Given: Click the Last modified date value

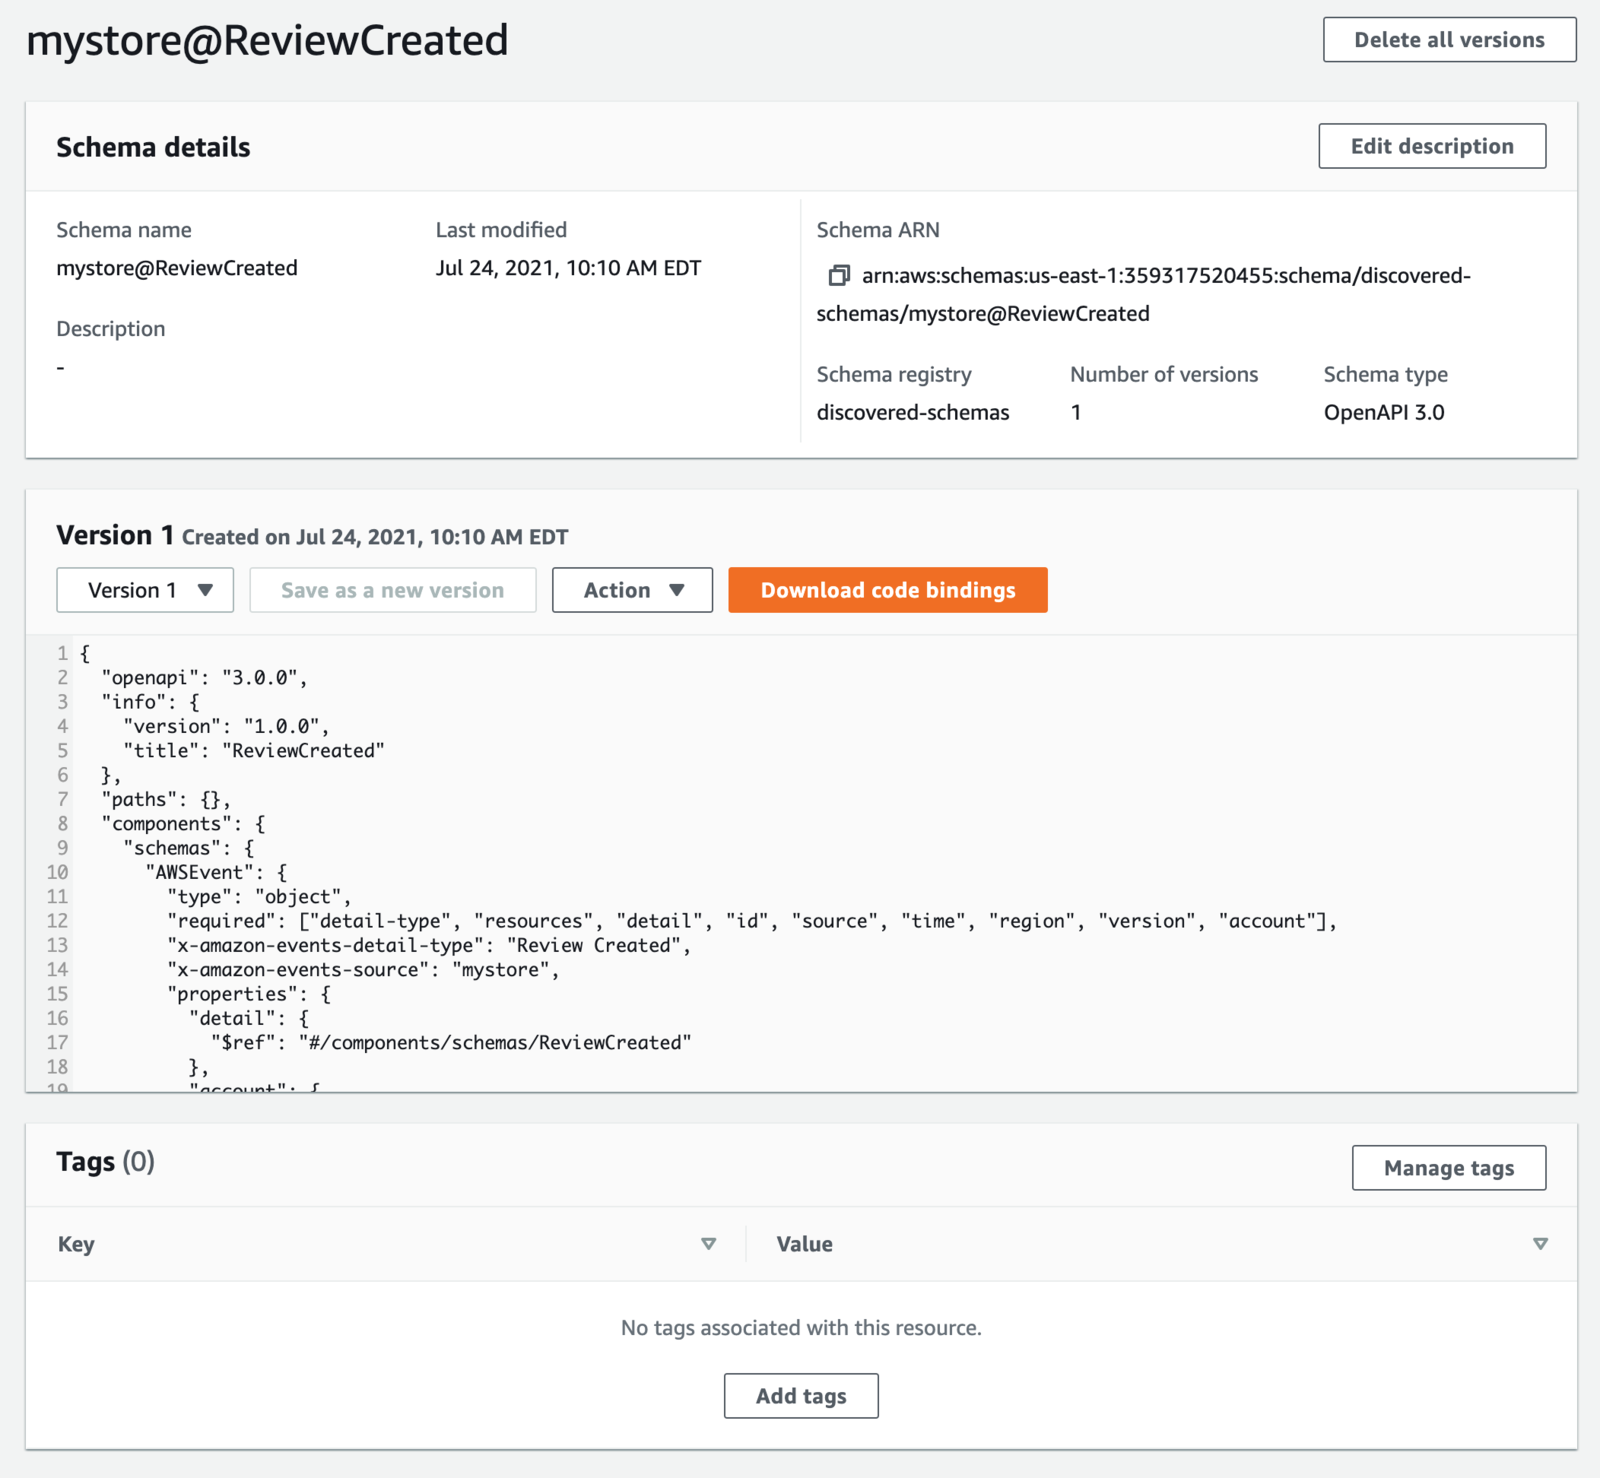Looking at the screenshot, I should point(568,268).
